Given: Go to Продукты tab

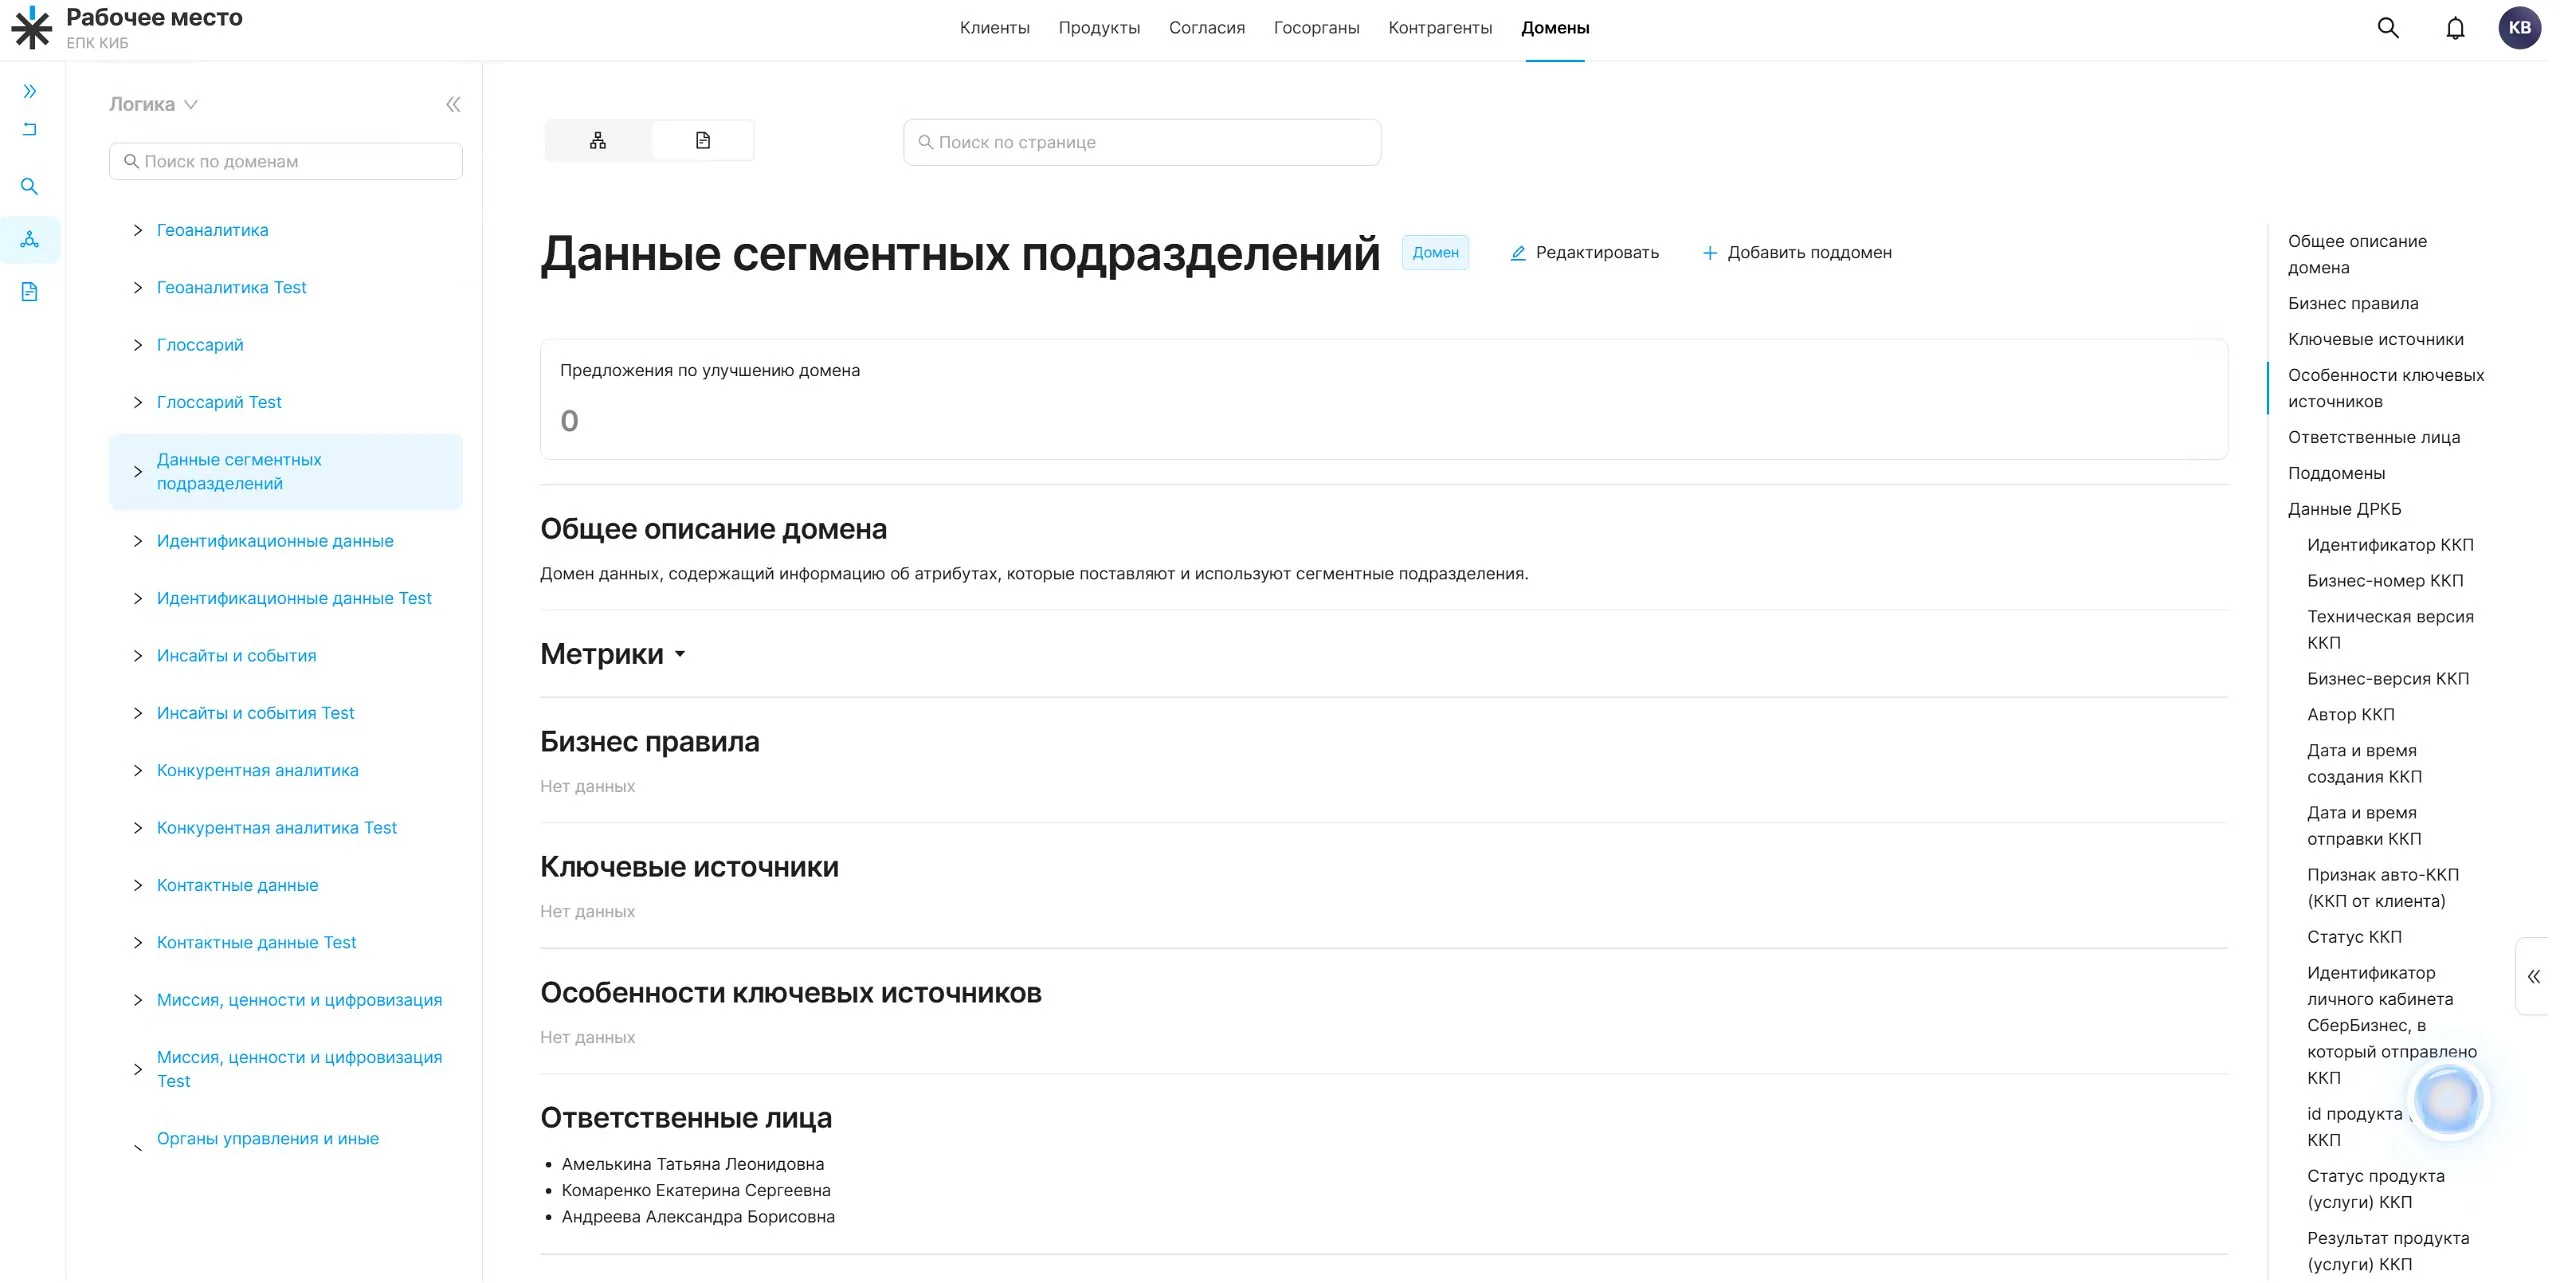Looking at the screenshot, I should pyautogui.click(x=1099, y=28).
